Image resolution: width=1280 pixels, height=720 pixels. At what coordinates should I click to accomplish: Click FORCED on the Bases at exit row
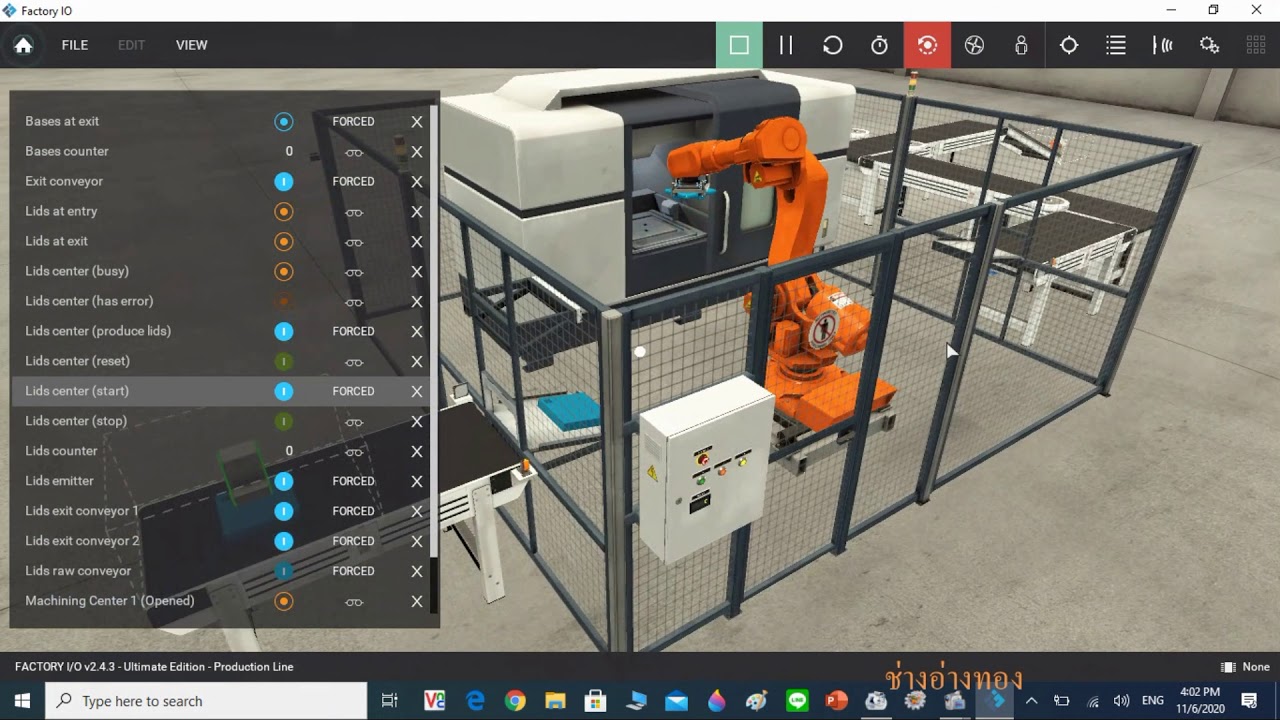(353, 121)
